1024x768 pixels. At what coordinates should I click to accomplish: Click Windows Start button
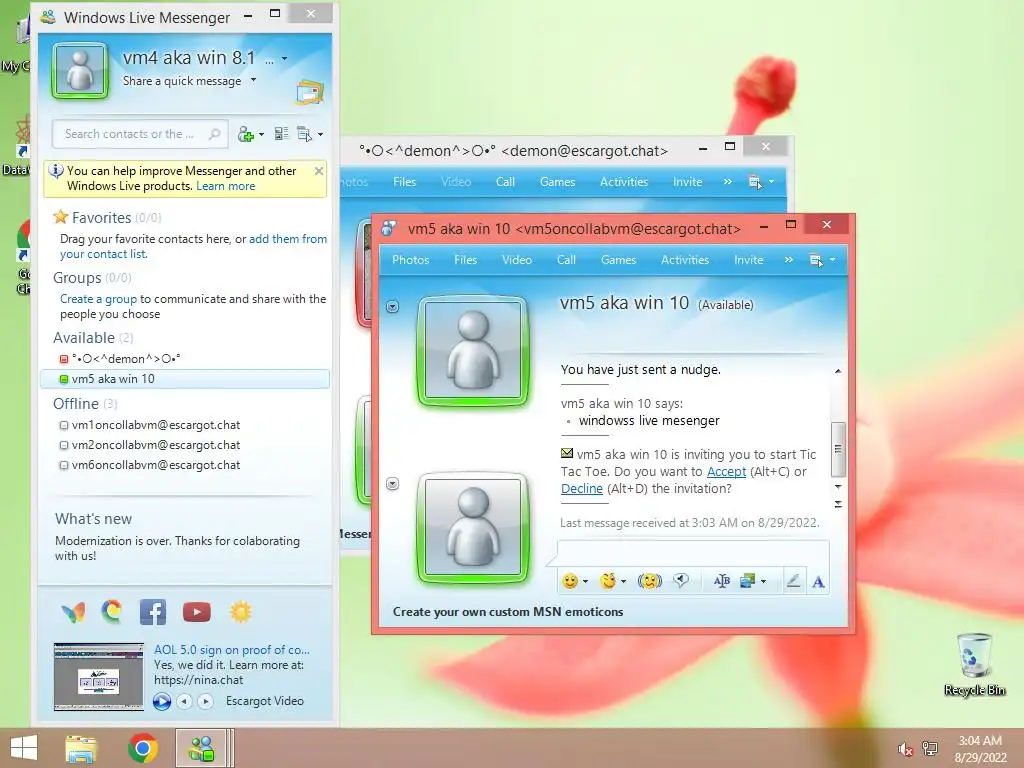click(24, 748)
